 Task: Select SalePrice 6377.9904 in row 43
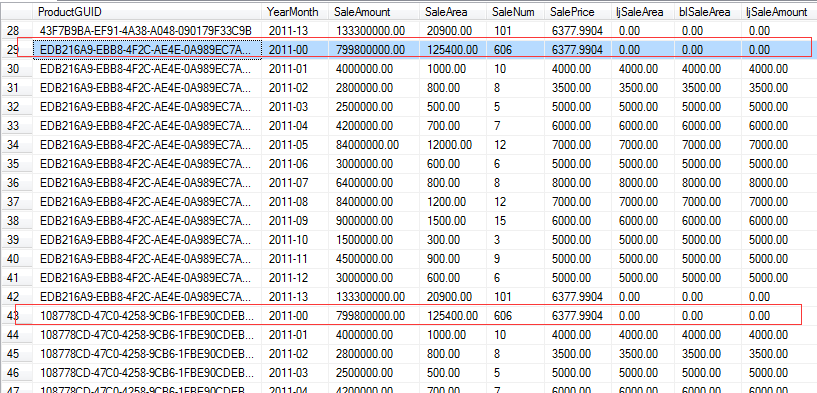[x=579, y=316]
